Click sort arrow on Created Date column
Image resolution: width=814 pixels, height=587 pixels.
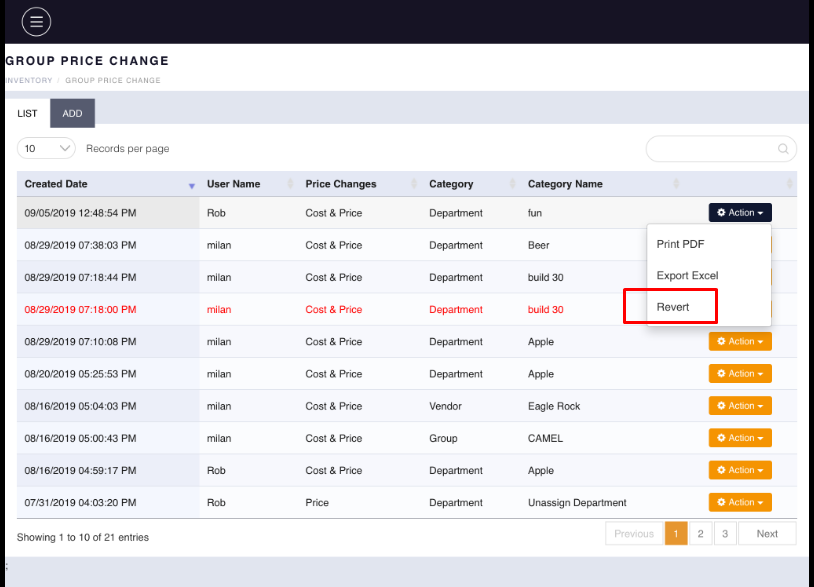point(191,185)
